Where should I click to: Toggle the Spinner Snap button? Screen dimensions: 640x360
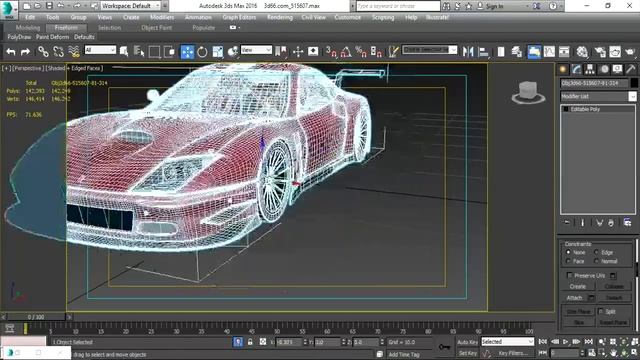click(x=376, y=51)
